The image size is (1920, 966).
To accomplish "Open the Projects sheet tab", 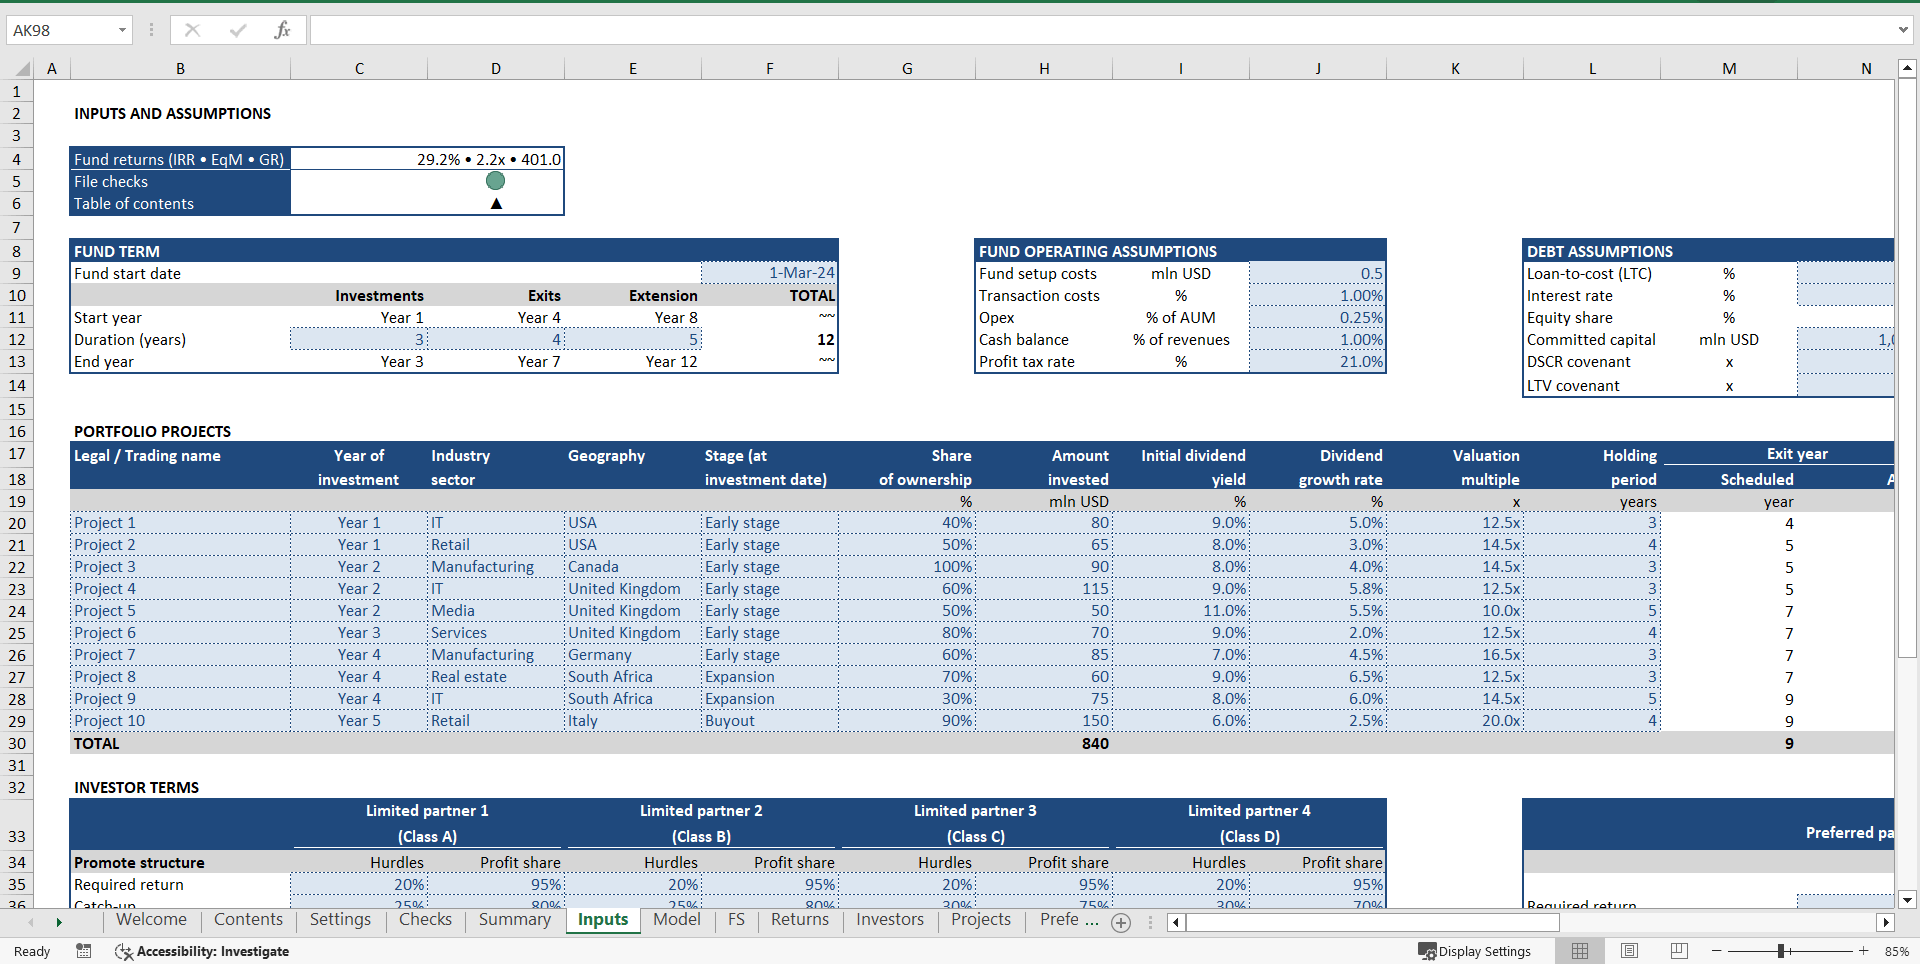I will coord(981,920).
